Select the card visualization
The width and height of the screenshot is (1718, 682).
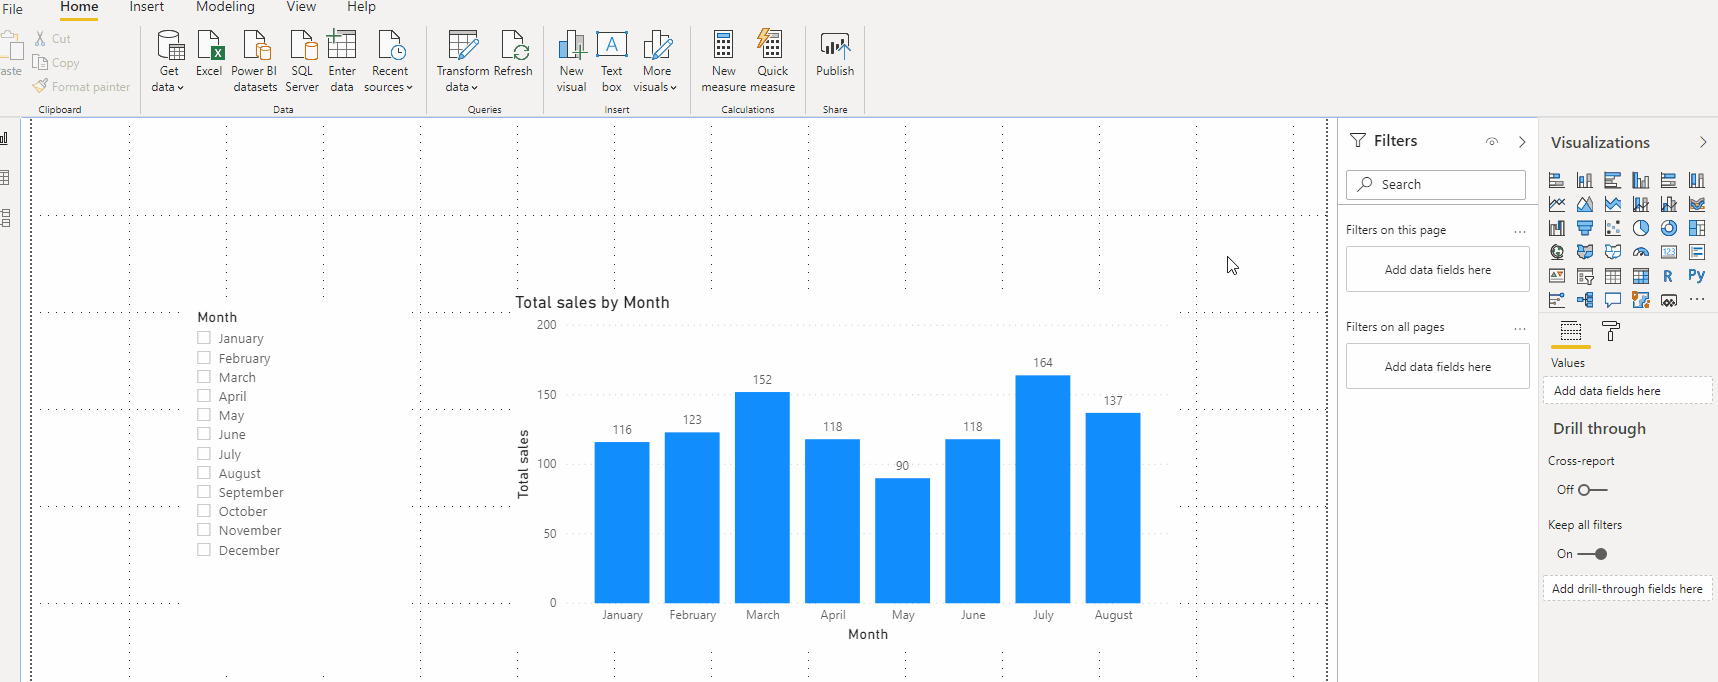(x=1669, y=252)
